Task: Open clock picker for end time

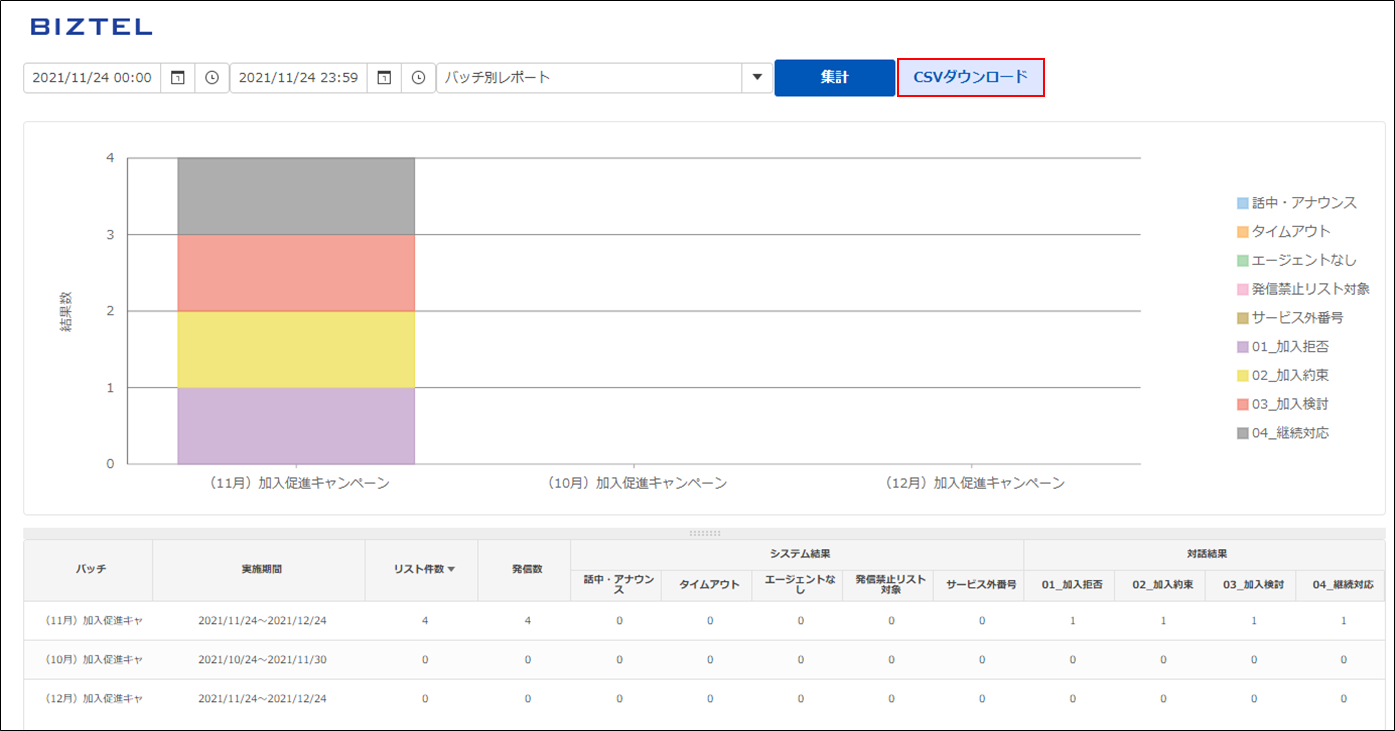Action: coord(418,78)
